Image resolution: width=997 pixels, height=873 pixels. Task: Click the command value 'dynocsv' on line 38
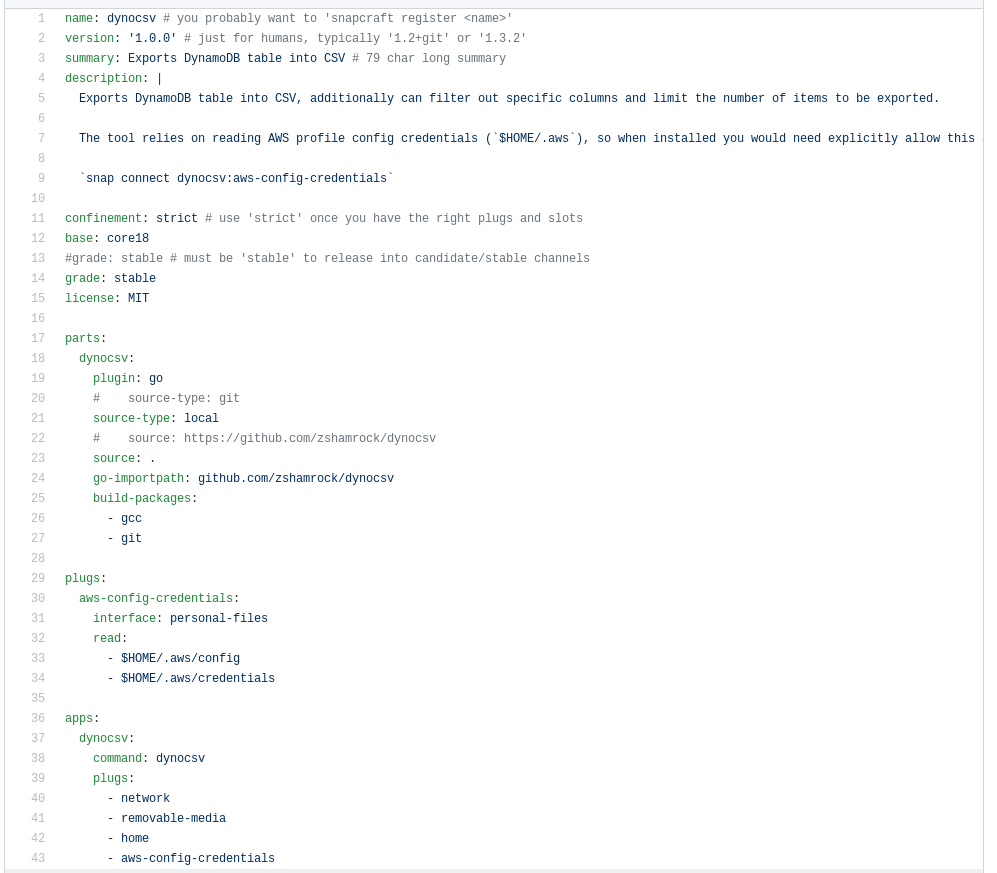pos(180,758)
